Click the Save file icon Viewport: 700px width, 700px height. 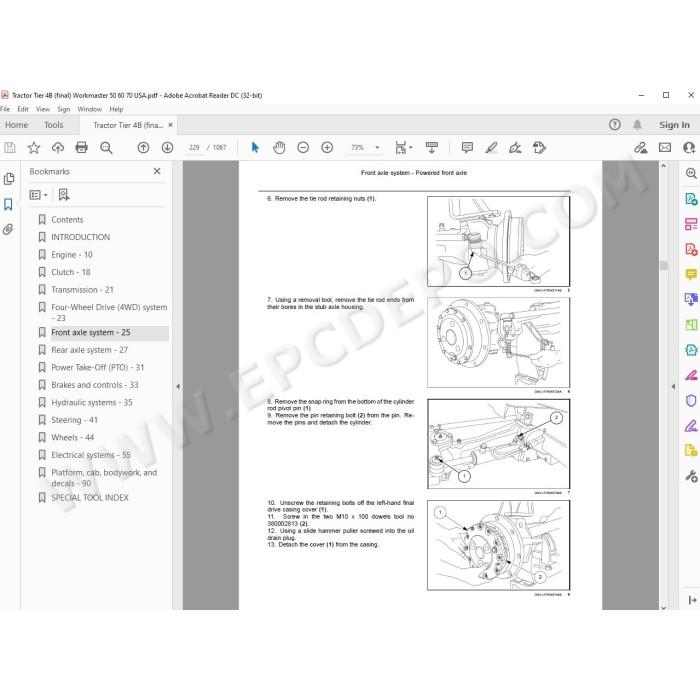(10, 147)
